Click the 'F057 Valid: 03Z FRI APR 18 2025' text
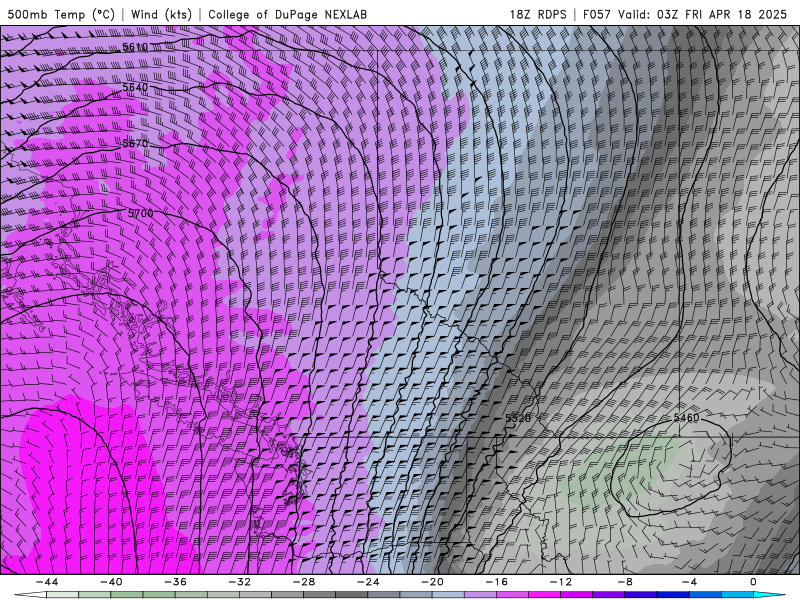This screenshot has height=600, width=800. coord(685,14)
